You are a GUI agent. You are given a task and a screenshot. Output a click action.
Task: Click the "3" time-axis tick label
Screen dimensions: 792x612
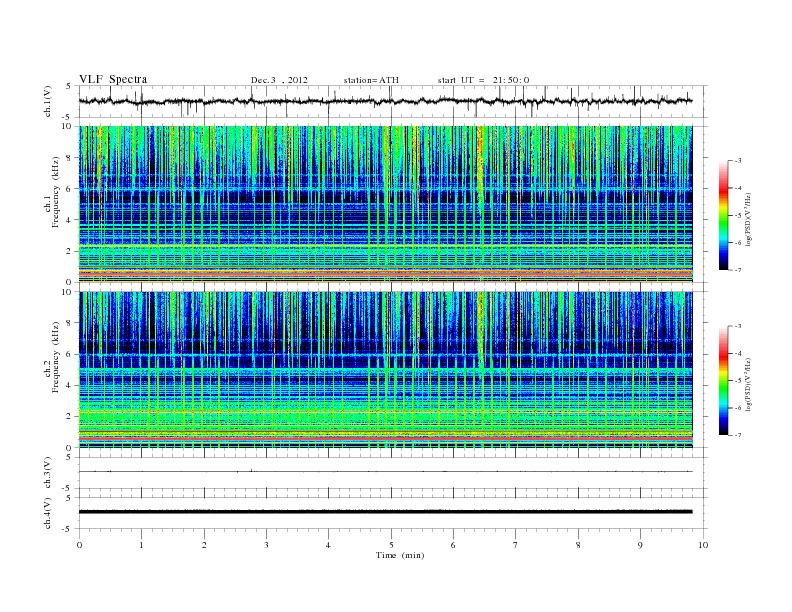pos(266,545)
